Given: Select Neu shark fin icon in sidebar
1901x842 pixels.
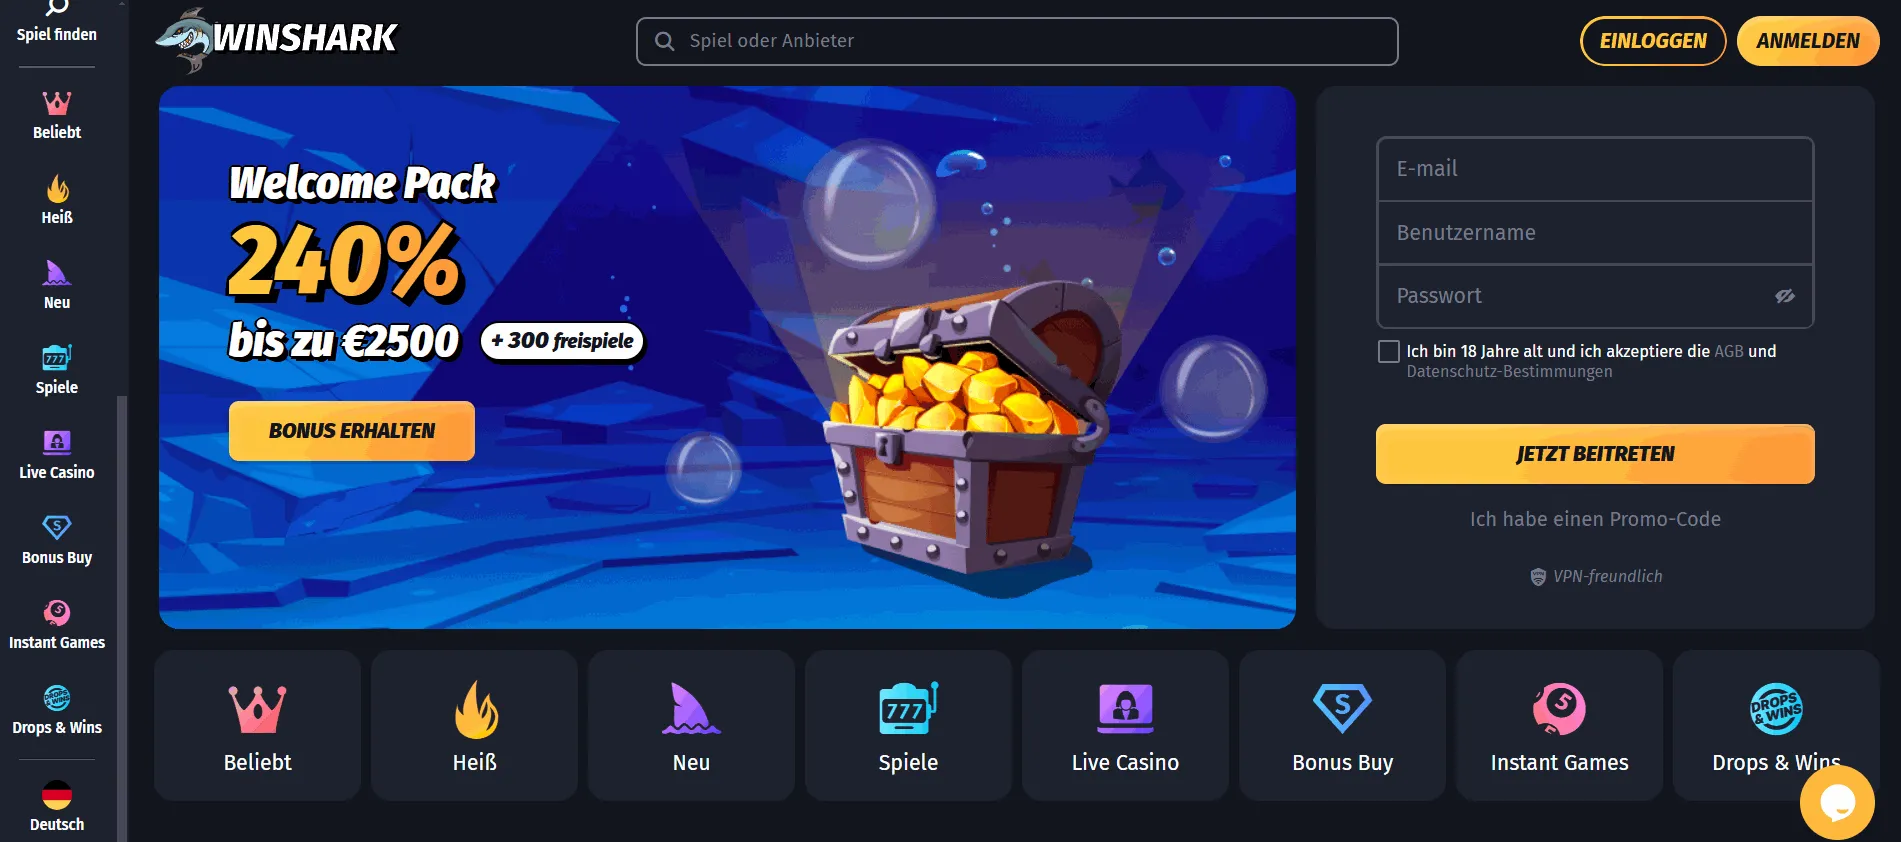Looking at the screenshot, I should pos(57,273).
